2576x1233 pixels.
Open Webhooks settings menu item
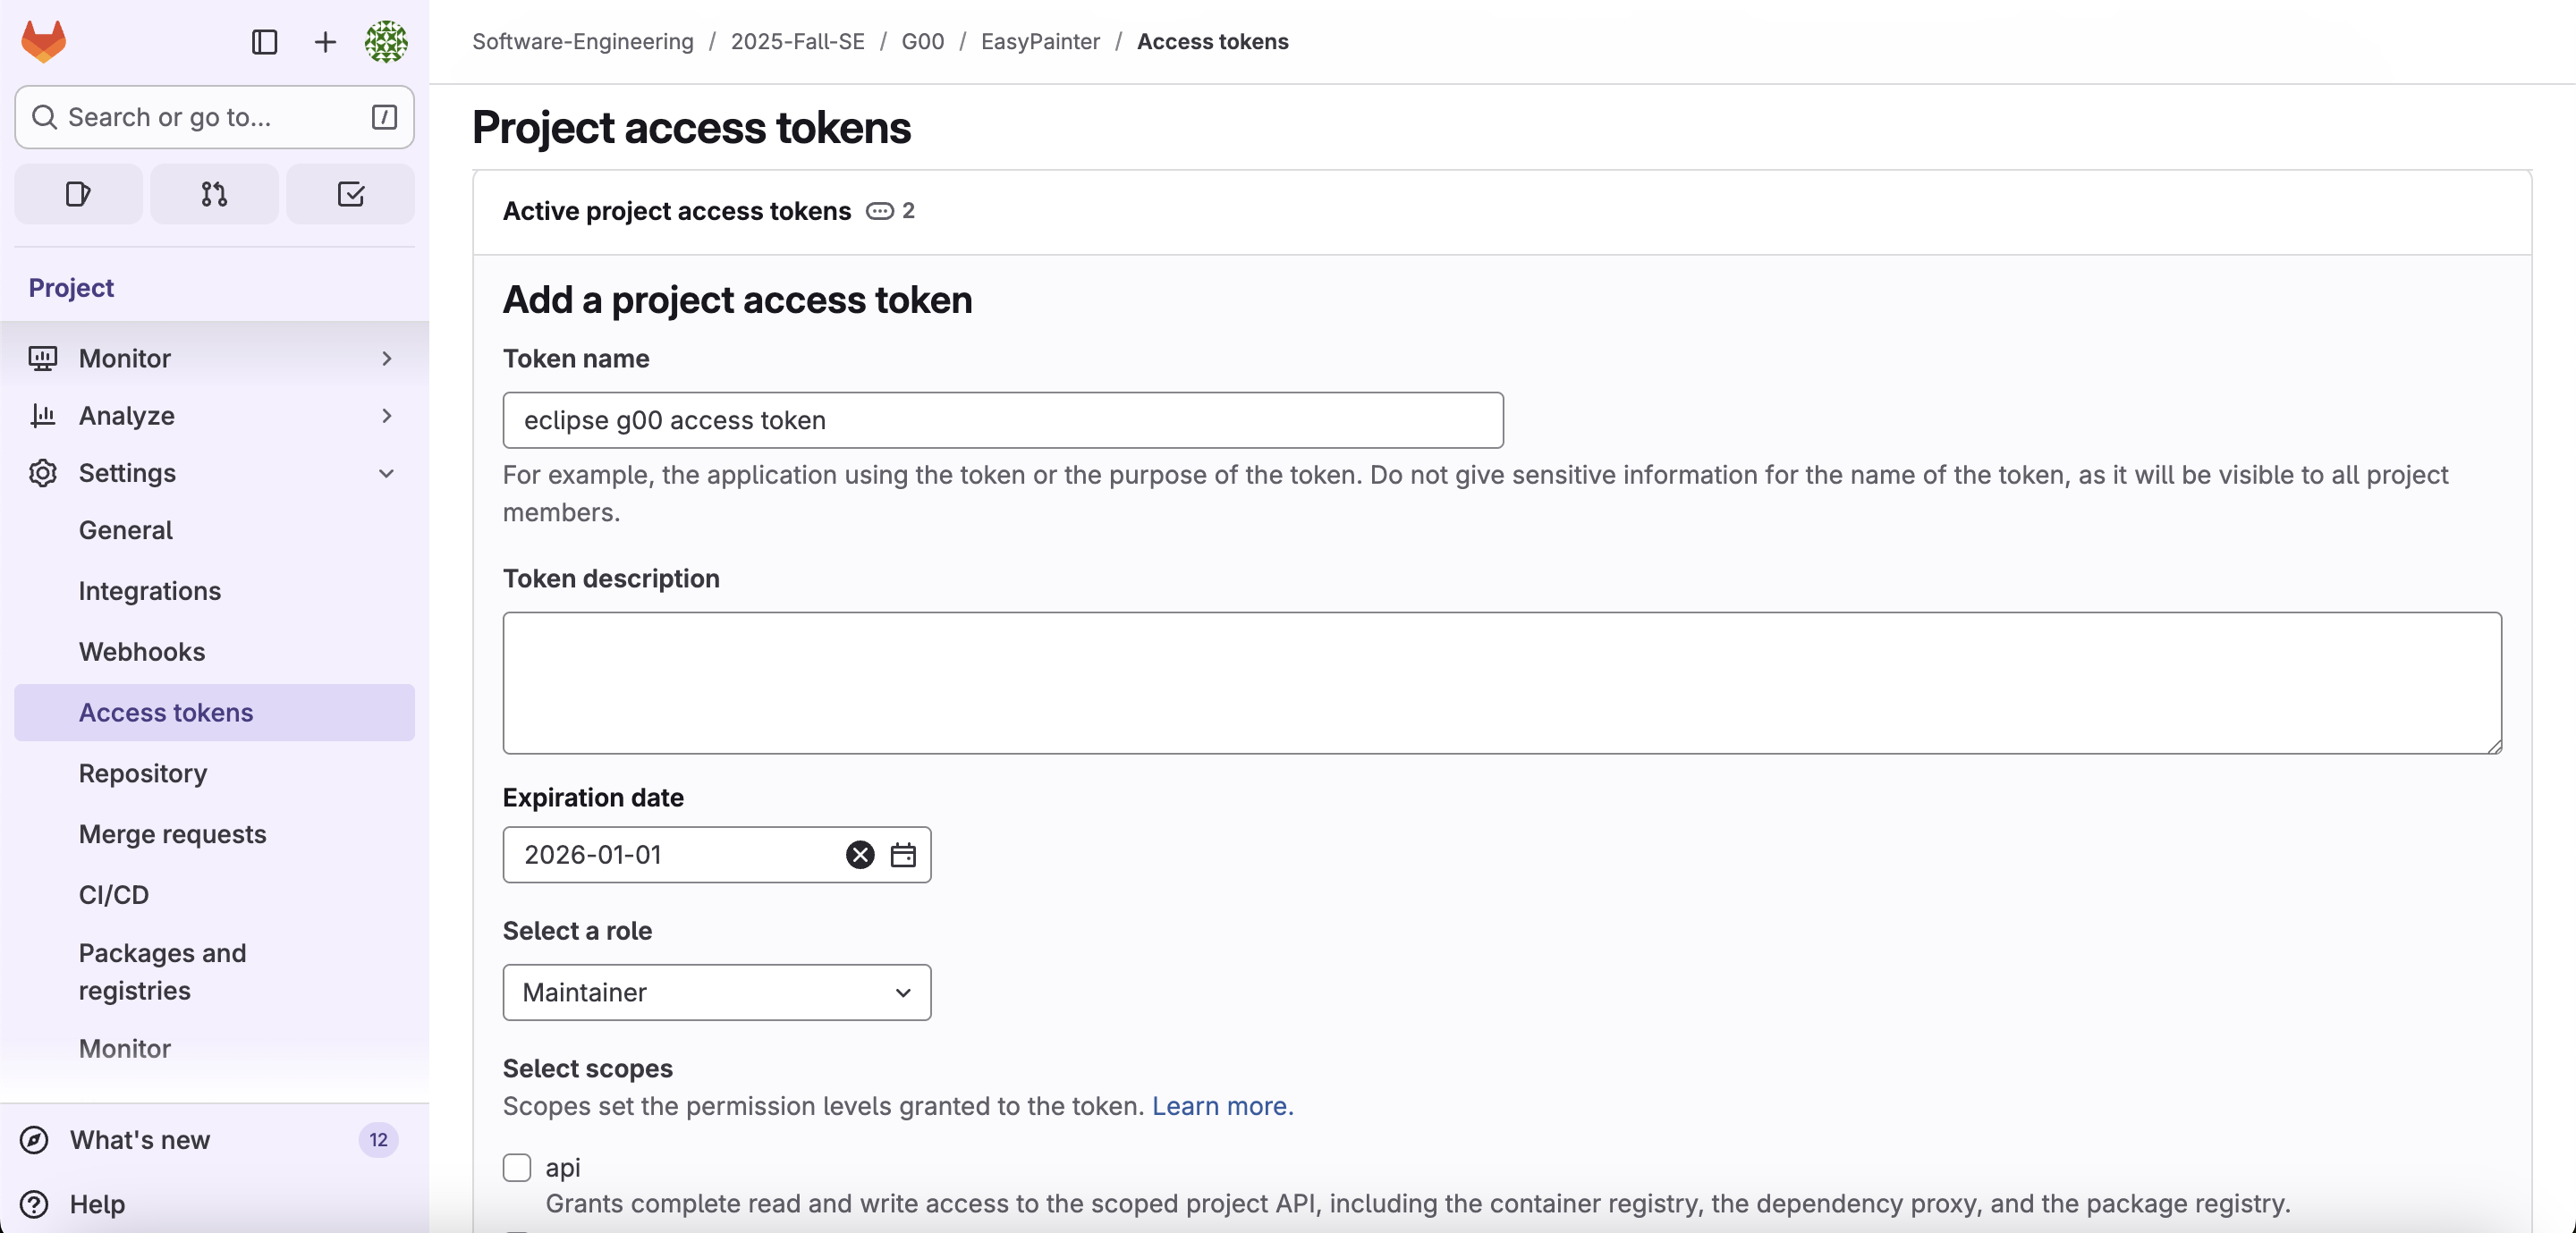(x=142, y=652)
